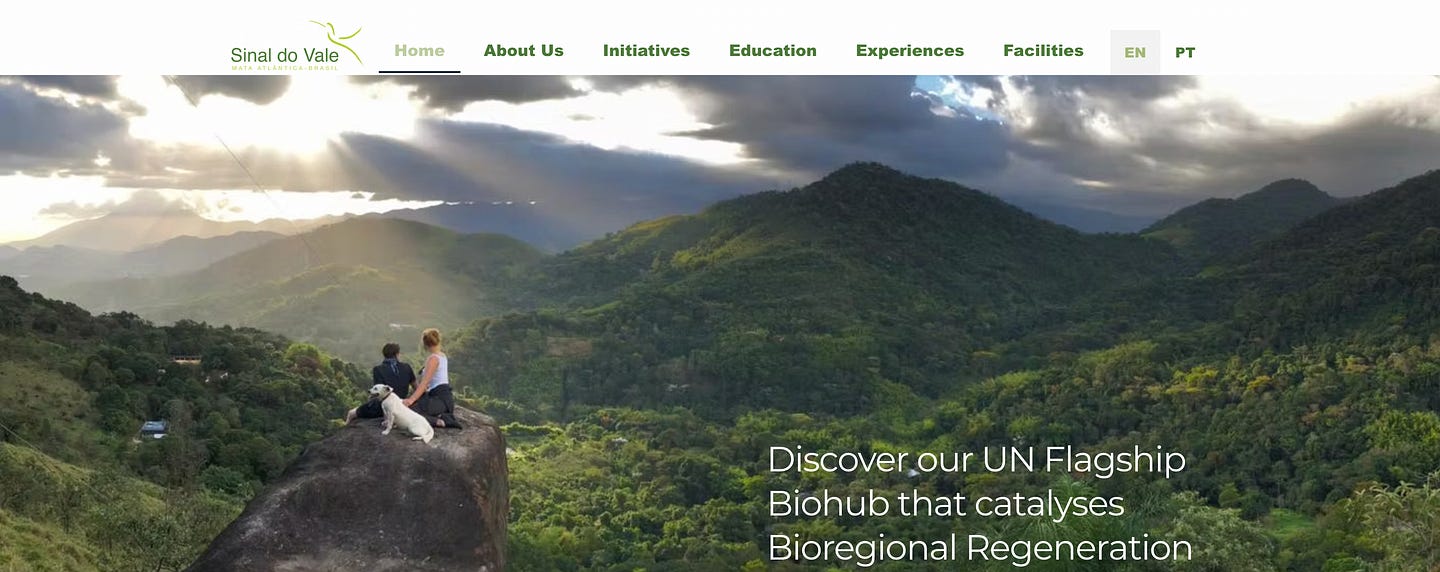Switch site language to PT
Image resolution: width=1440 pixels, height=572 pixels.
(1185, 52)
